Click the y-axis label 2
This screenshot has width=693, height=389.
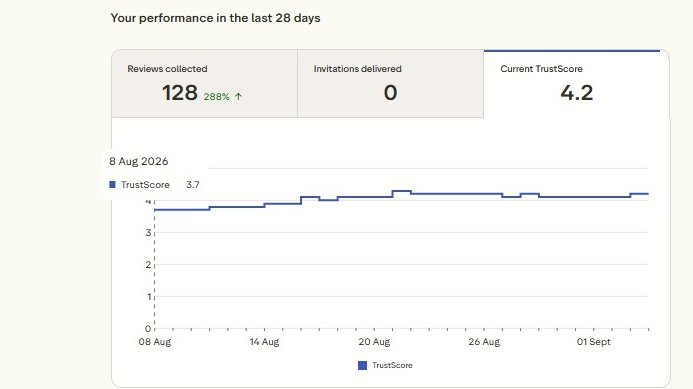click(148, 264)
